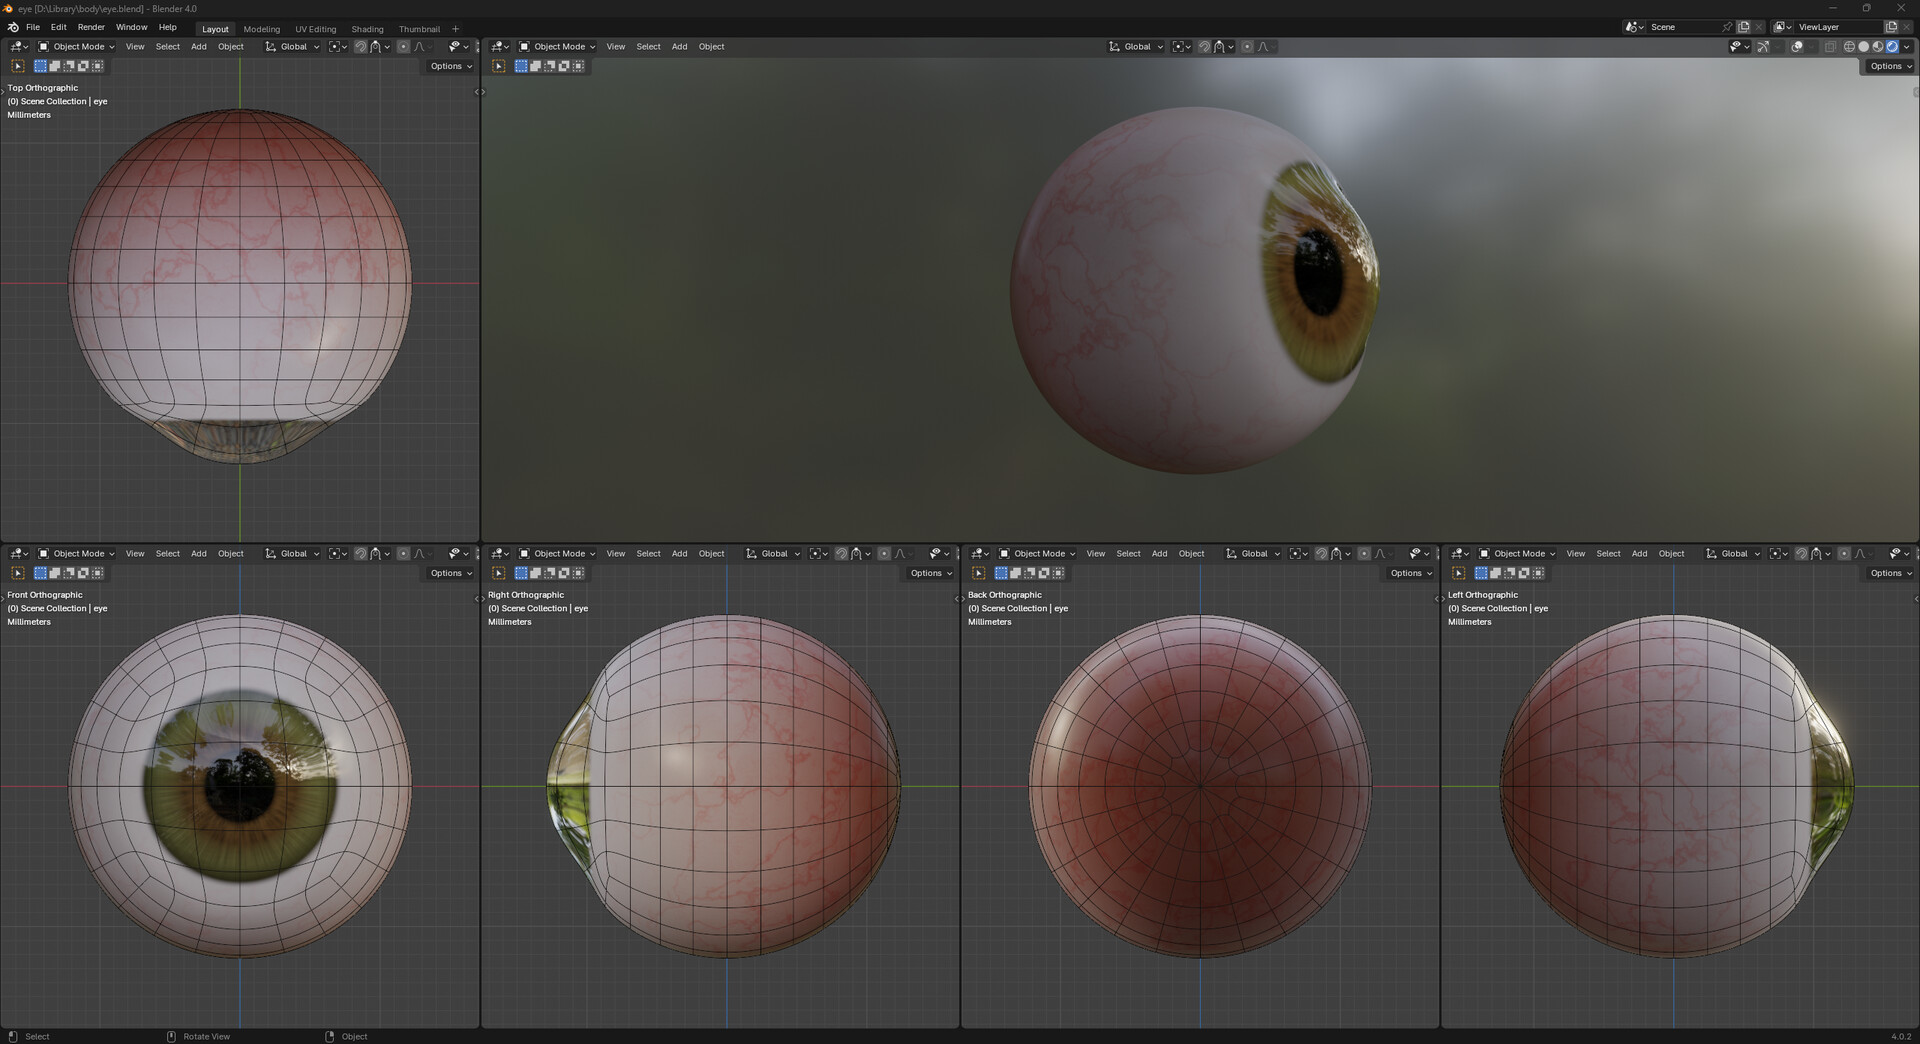Add a new workspace with the plus button
This screenshot has height=1044, width=1920.
click(456, 29)
